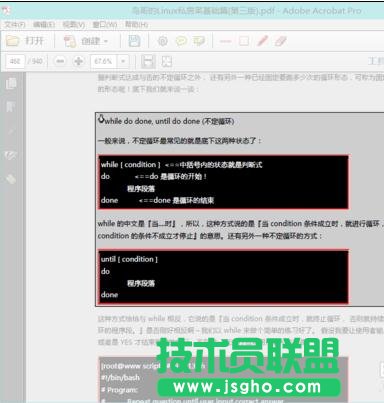
Task: Click the 'until [ condition ]' code line
Action: pos(130,259)
